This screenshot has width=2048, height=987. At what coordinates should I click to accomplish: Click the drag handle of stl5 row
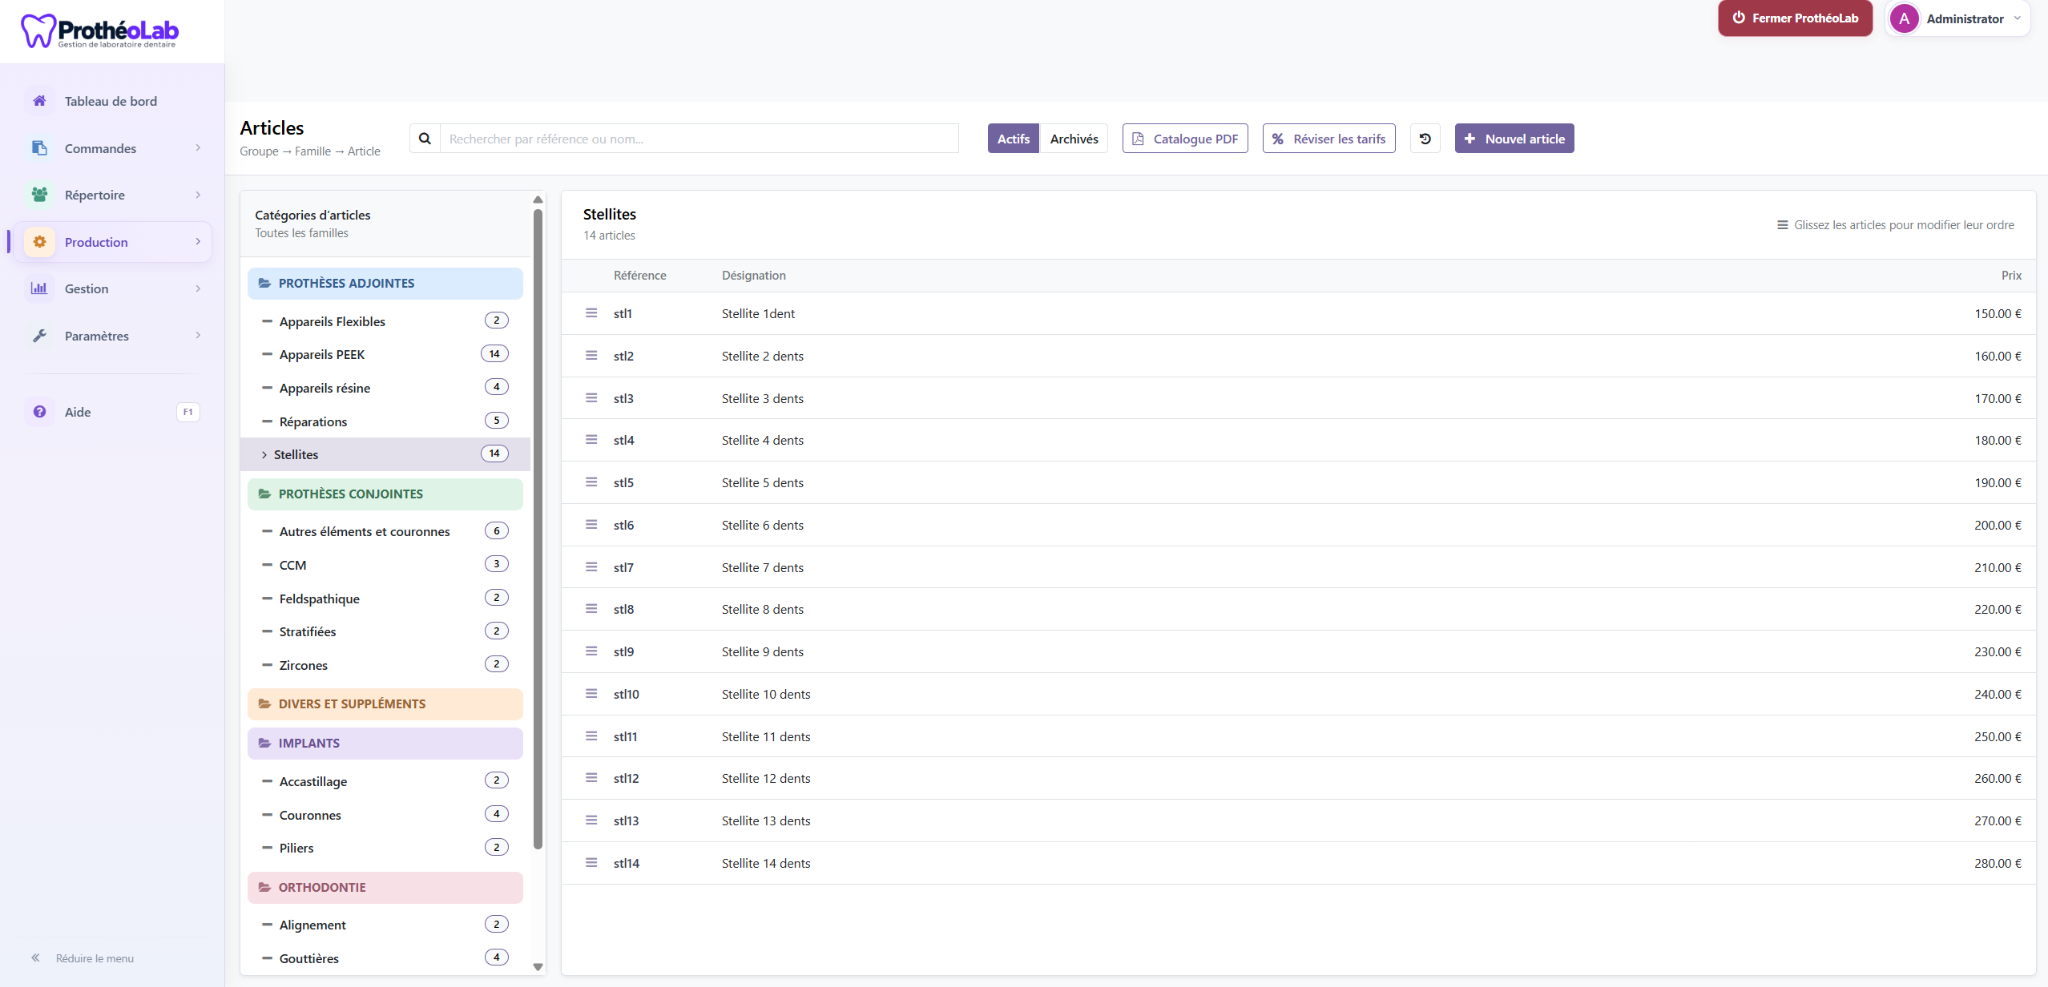coord(591,482)
